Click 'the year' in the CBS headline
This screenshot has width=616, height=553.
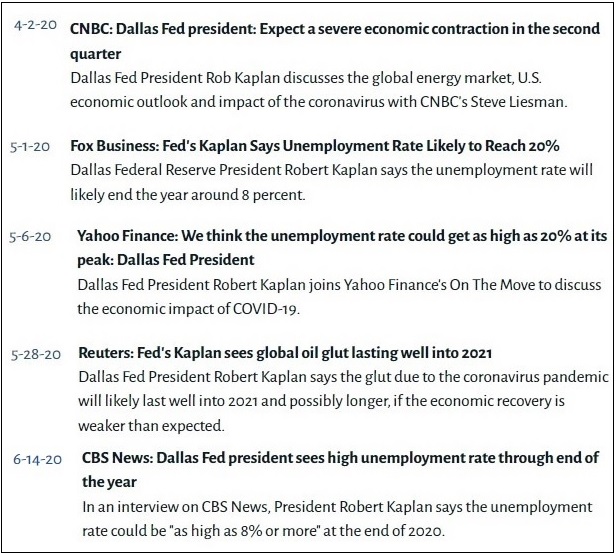coord(109,482)
